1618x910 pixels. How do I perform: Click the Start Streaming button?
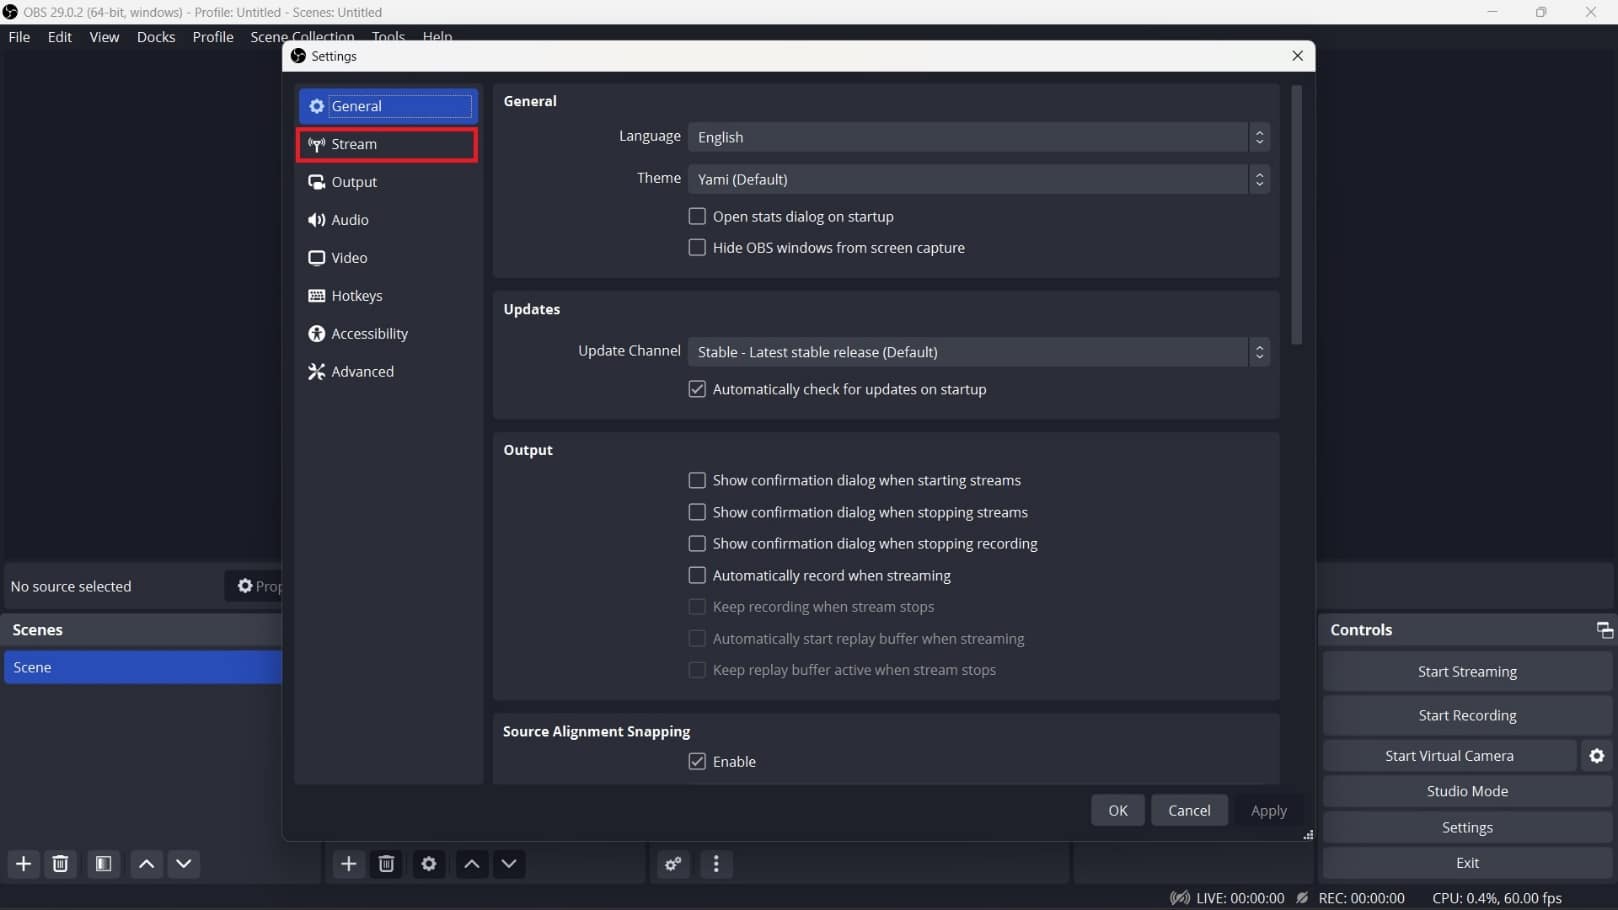1467,671
